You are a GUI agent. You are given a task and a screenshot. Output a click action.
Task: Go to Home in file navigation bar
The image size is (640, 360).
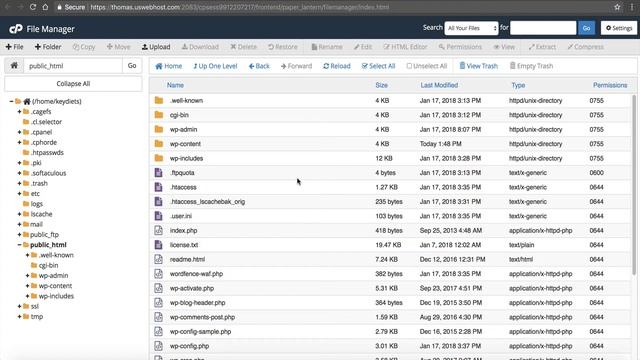tap(169, 66)
